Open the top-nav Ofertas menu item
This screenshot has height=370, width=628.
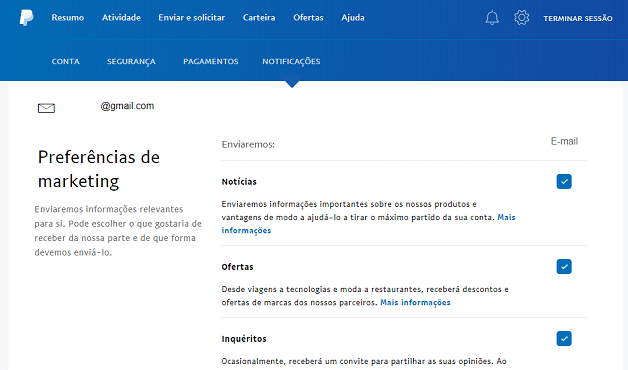[x=308, y=18]
